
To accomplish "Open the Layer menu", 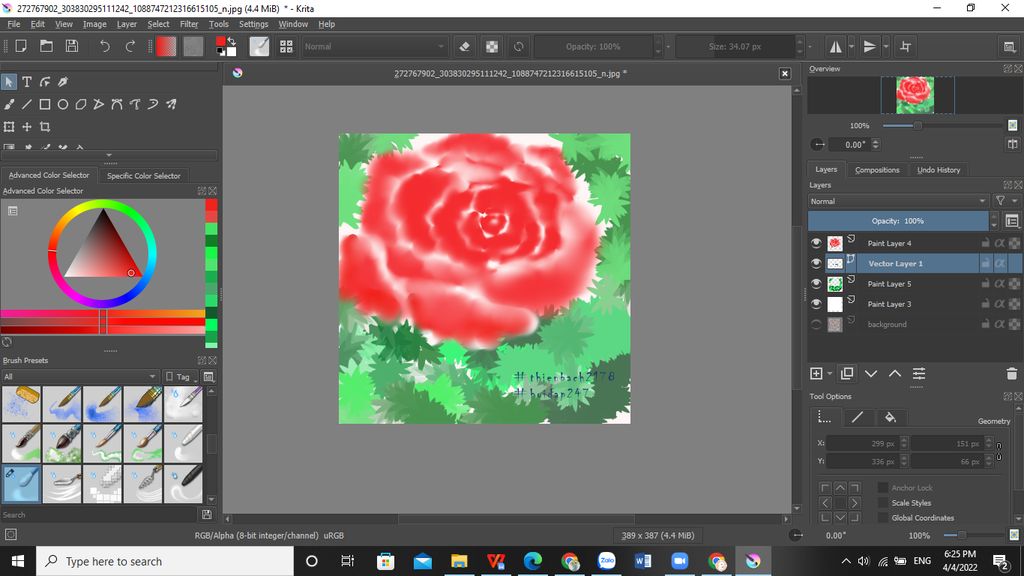I will tap(127, 24).
